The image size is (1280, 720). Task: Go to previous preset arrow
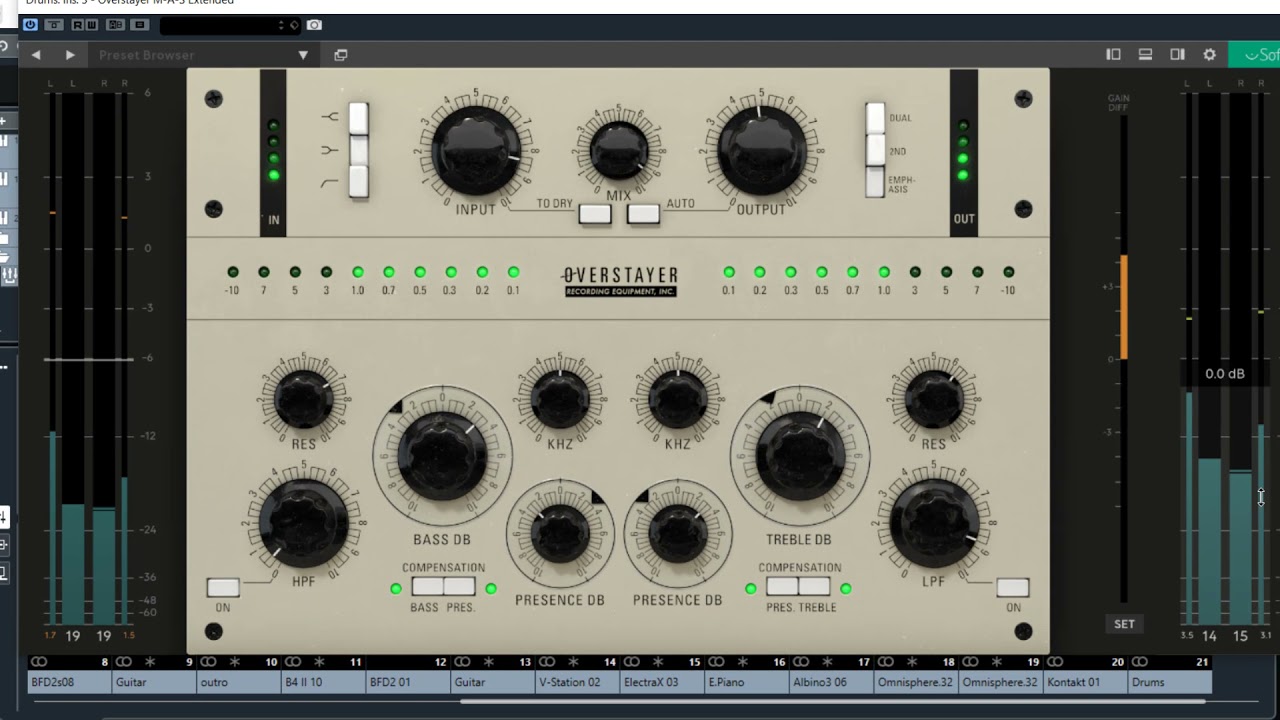tap(36, 55)
